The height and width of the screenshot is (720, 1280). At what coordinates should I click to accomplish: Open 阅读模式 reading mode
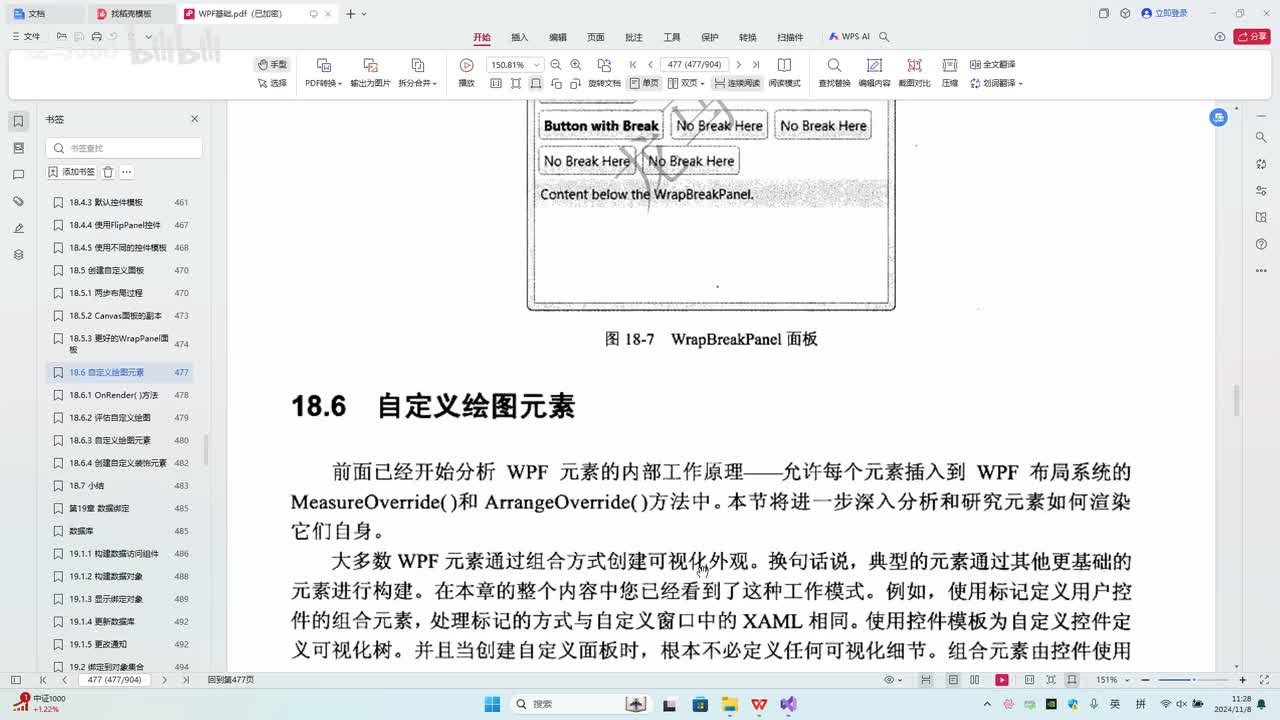coord(784,73)
